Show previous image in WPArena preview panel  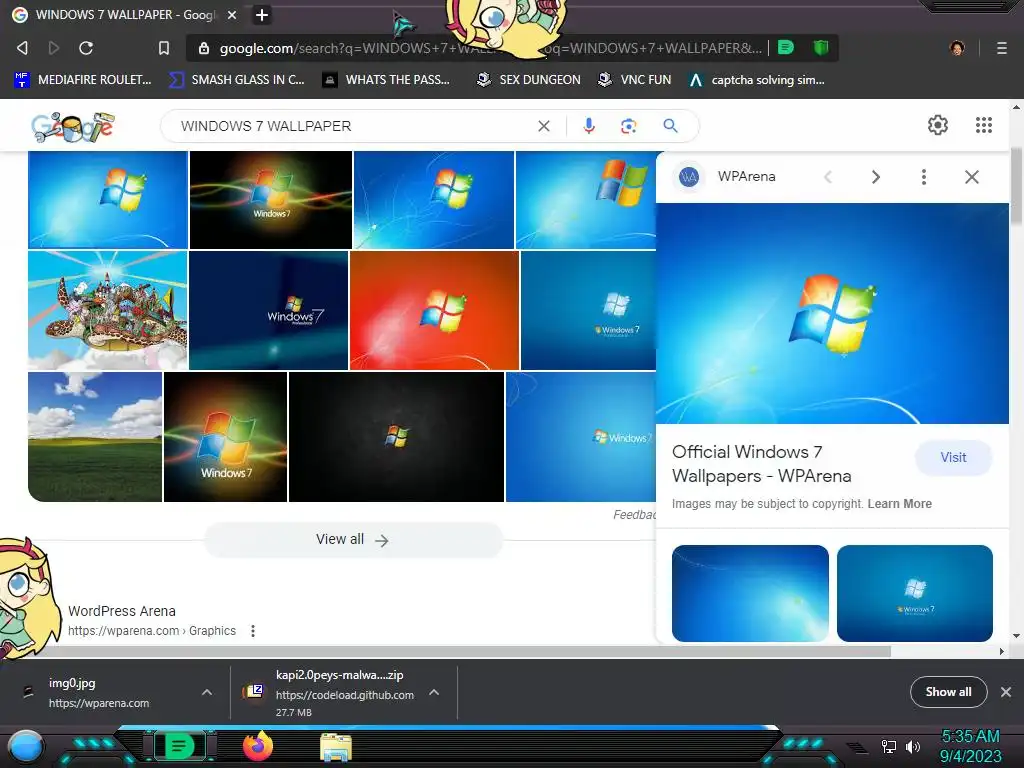[828, 177]
